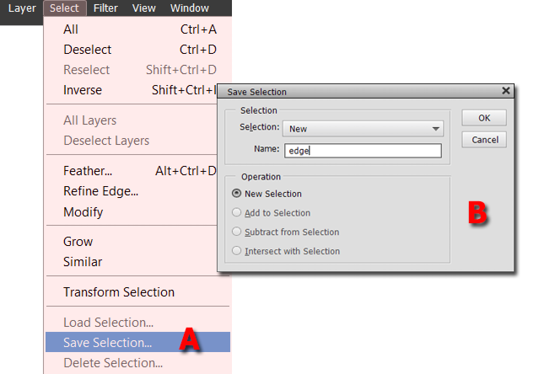Open the Filter menu
This screenshot has height=374, width=538.
click(x=105, y=8)
